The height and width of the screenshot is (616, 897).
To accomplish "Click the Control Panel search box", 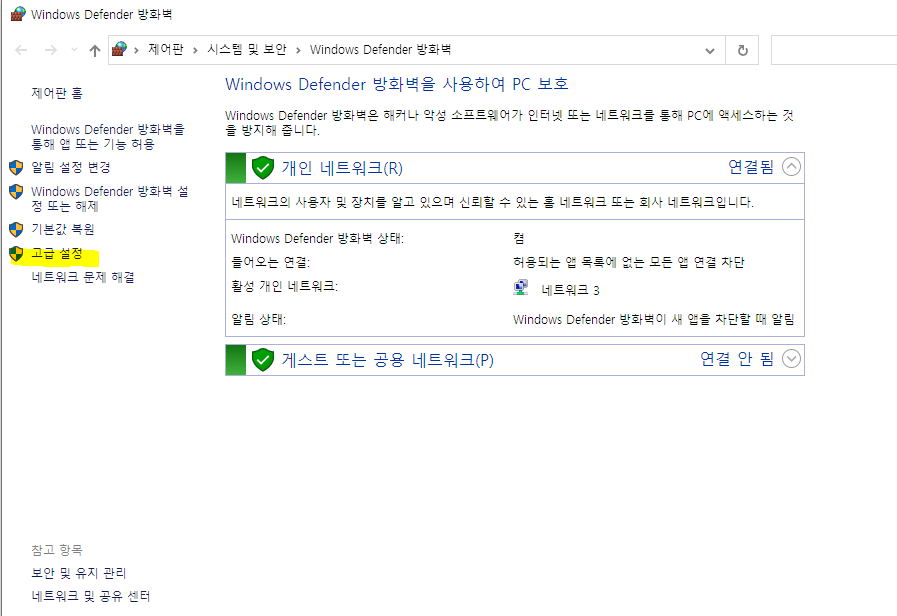I will [834, 50].
